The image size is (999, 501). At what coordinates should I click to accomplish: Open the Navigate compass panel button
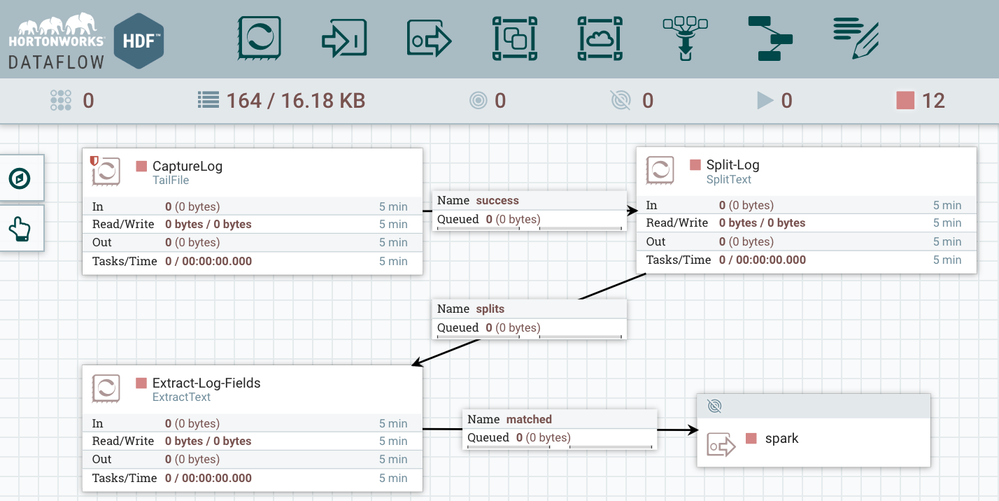pyautogui.click(x=20, y=178)
